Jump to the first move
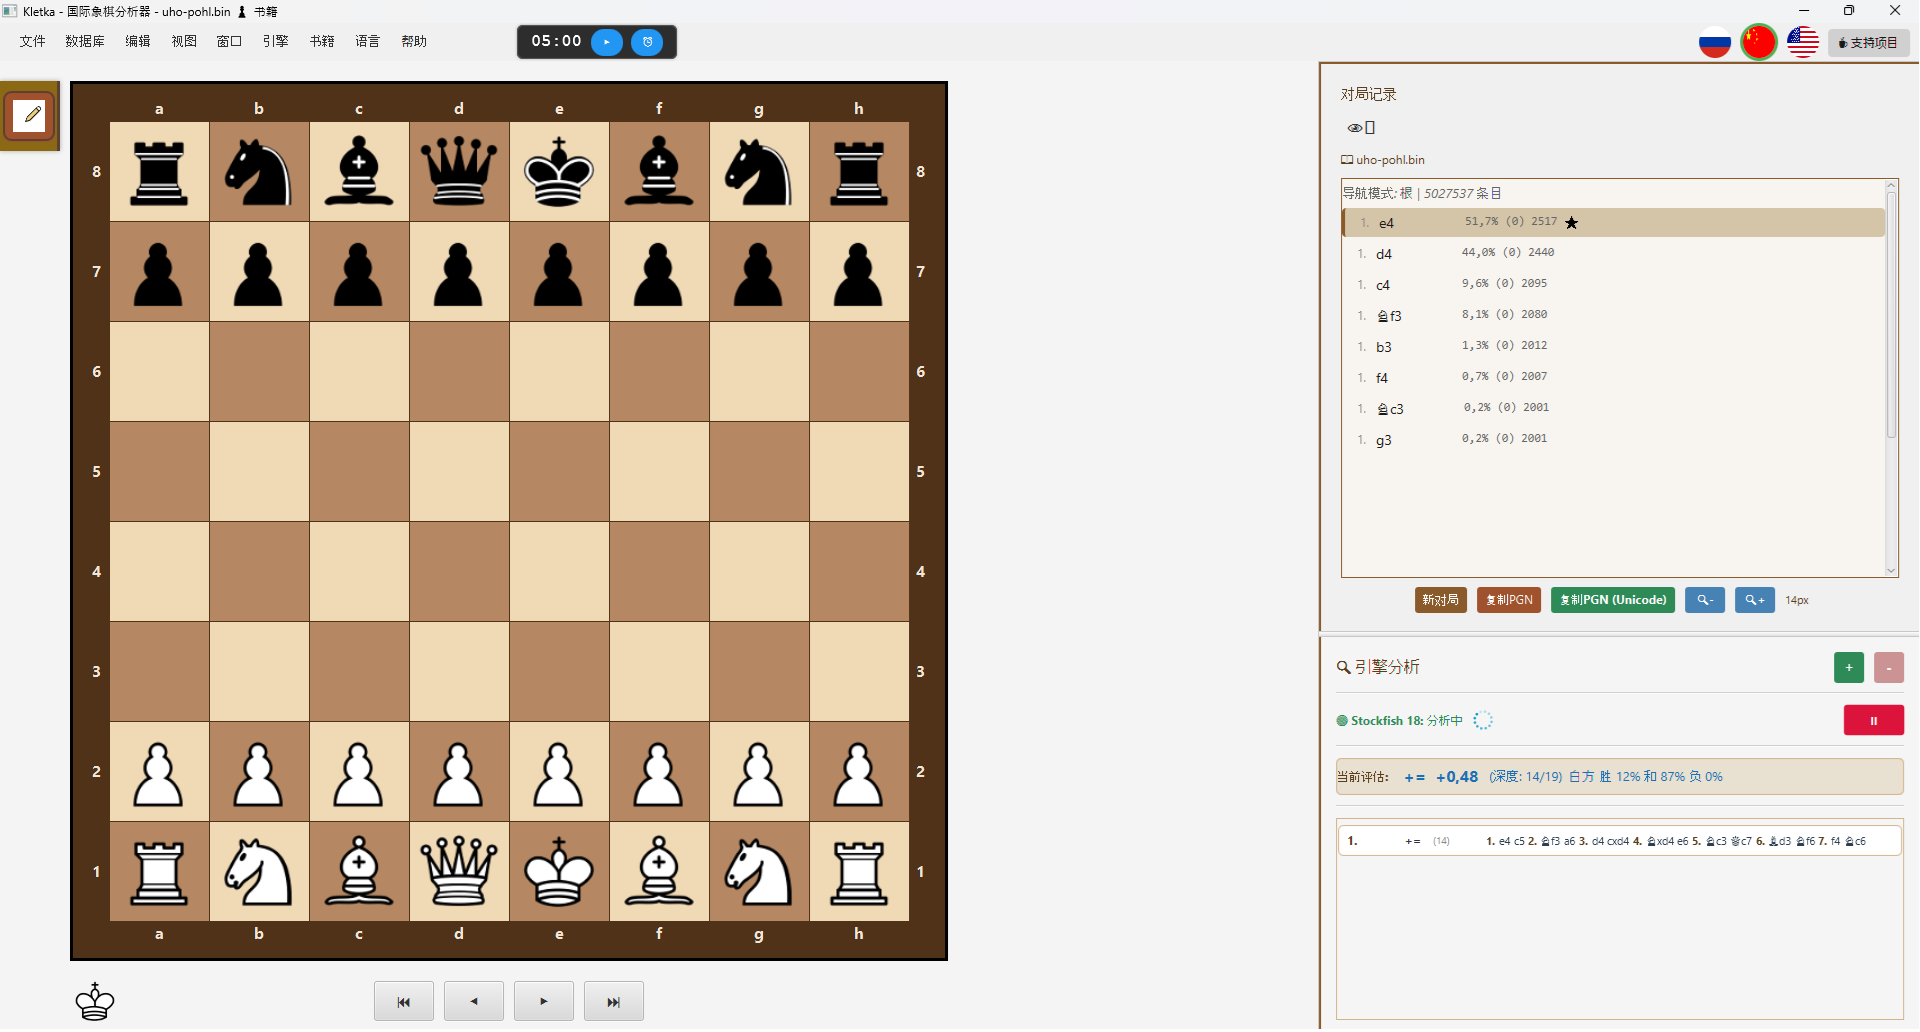This screenshot has height=1032, width=1920. click(404, 1002)
